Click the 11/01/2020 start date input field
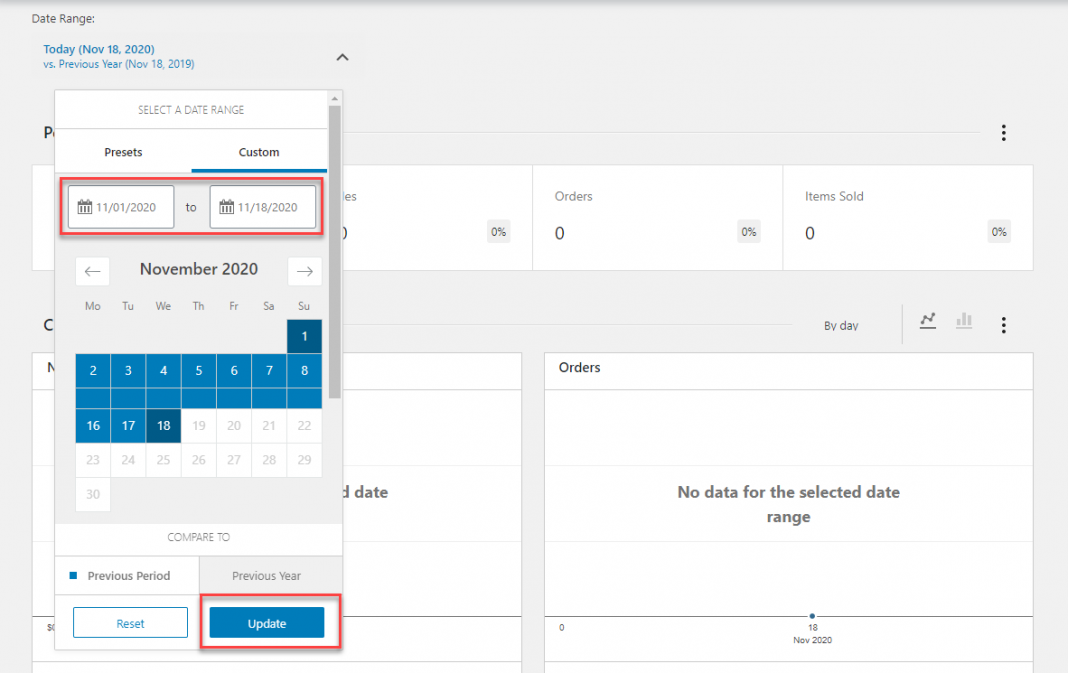 coord(125,206)
